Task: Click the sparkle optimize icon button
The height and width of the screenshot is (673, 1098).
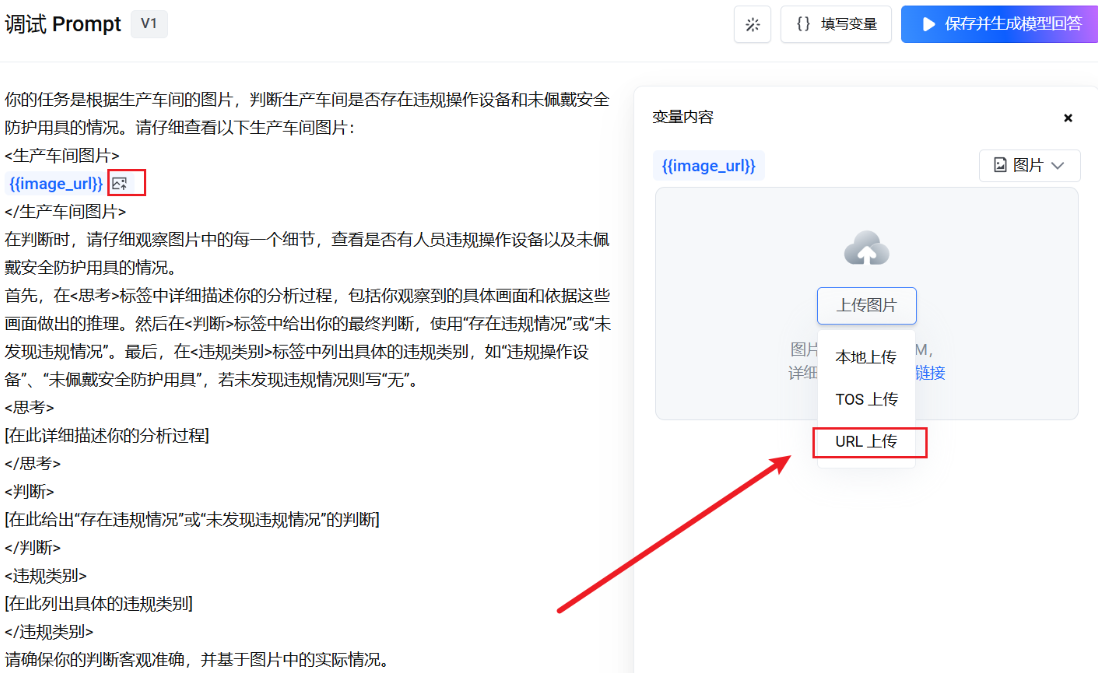Action: point(753,25)
